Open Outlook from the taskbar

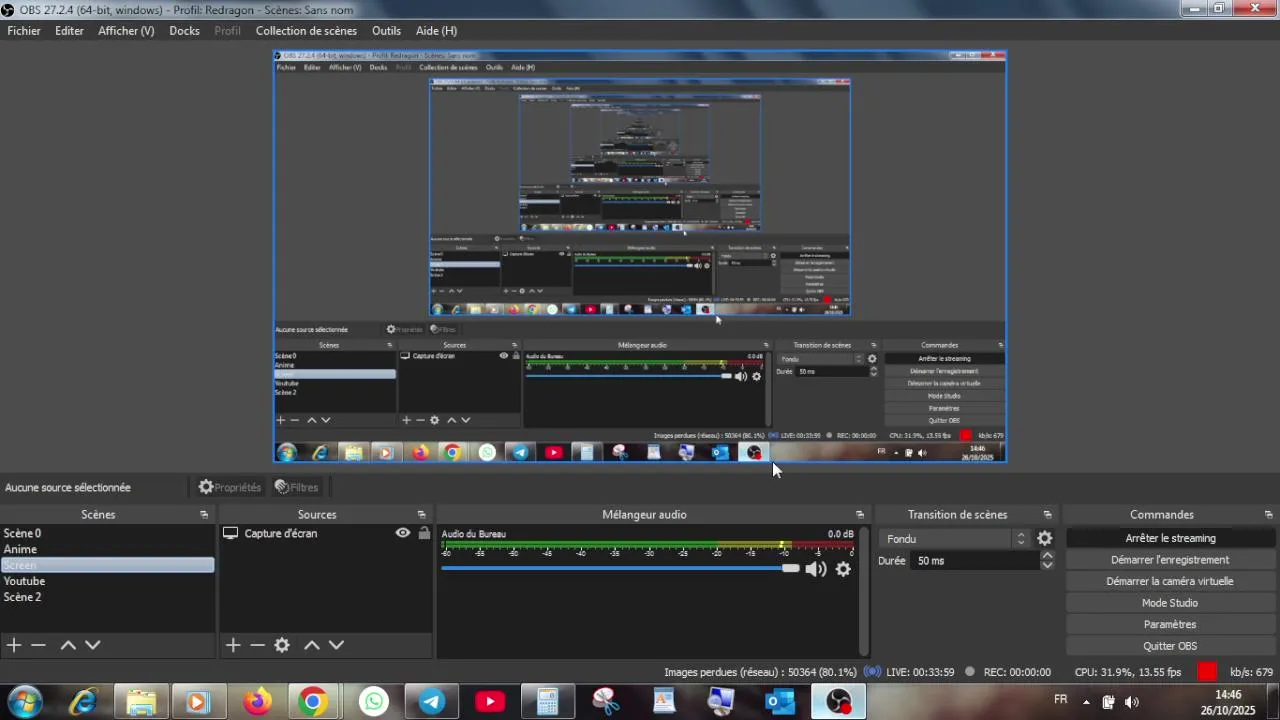point(780,702)
